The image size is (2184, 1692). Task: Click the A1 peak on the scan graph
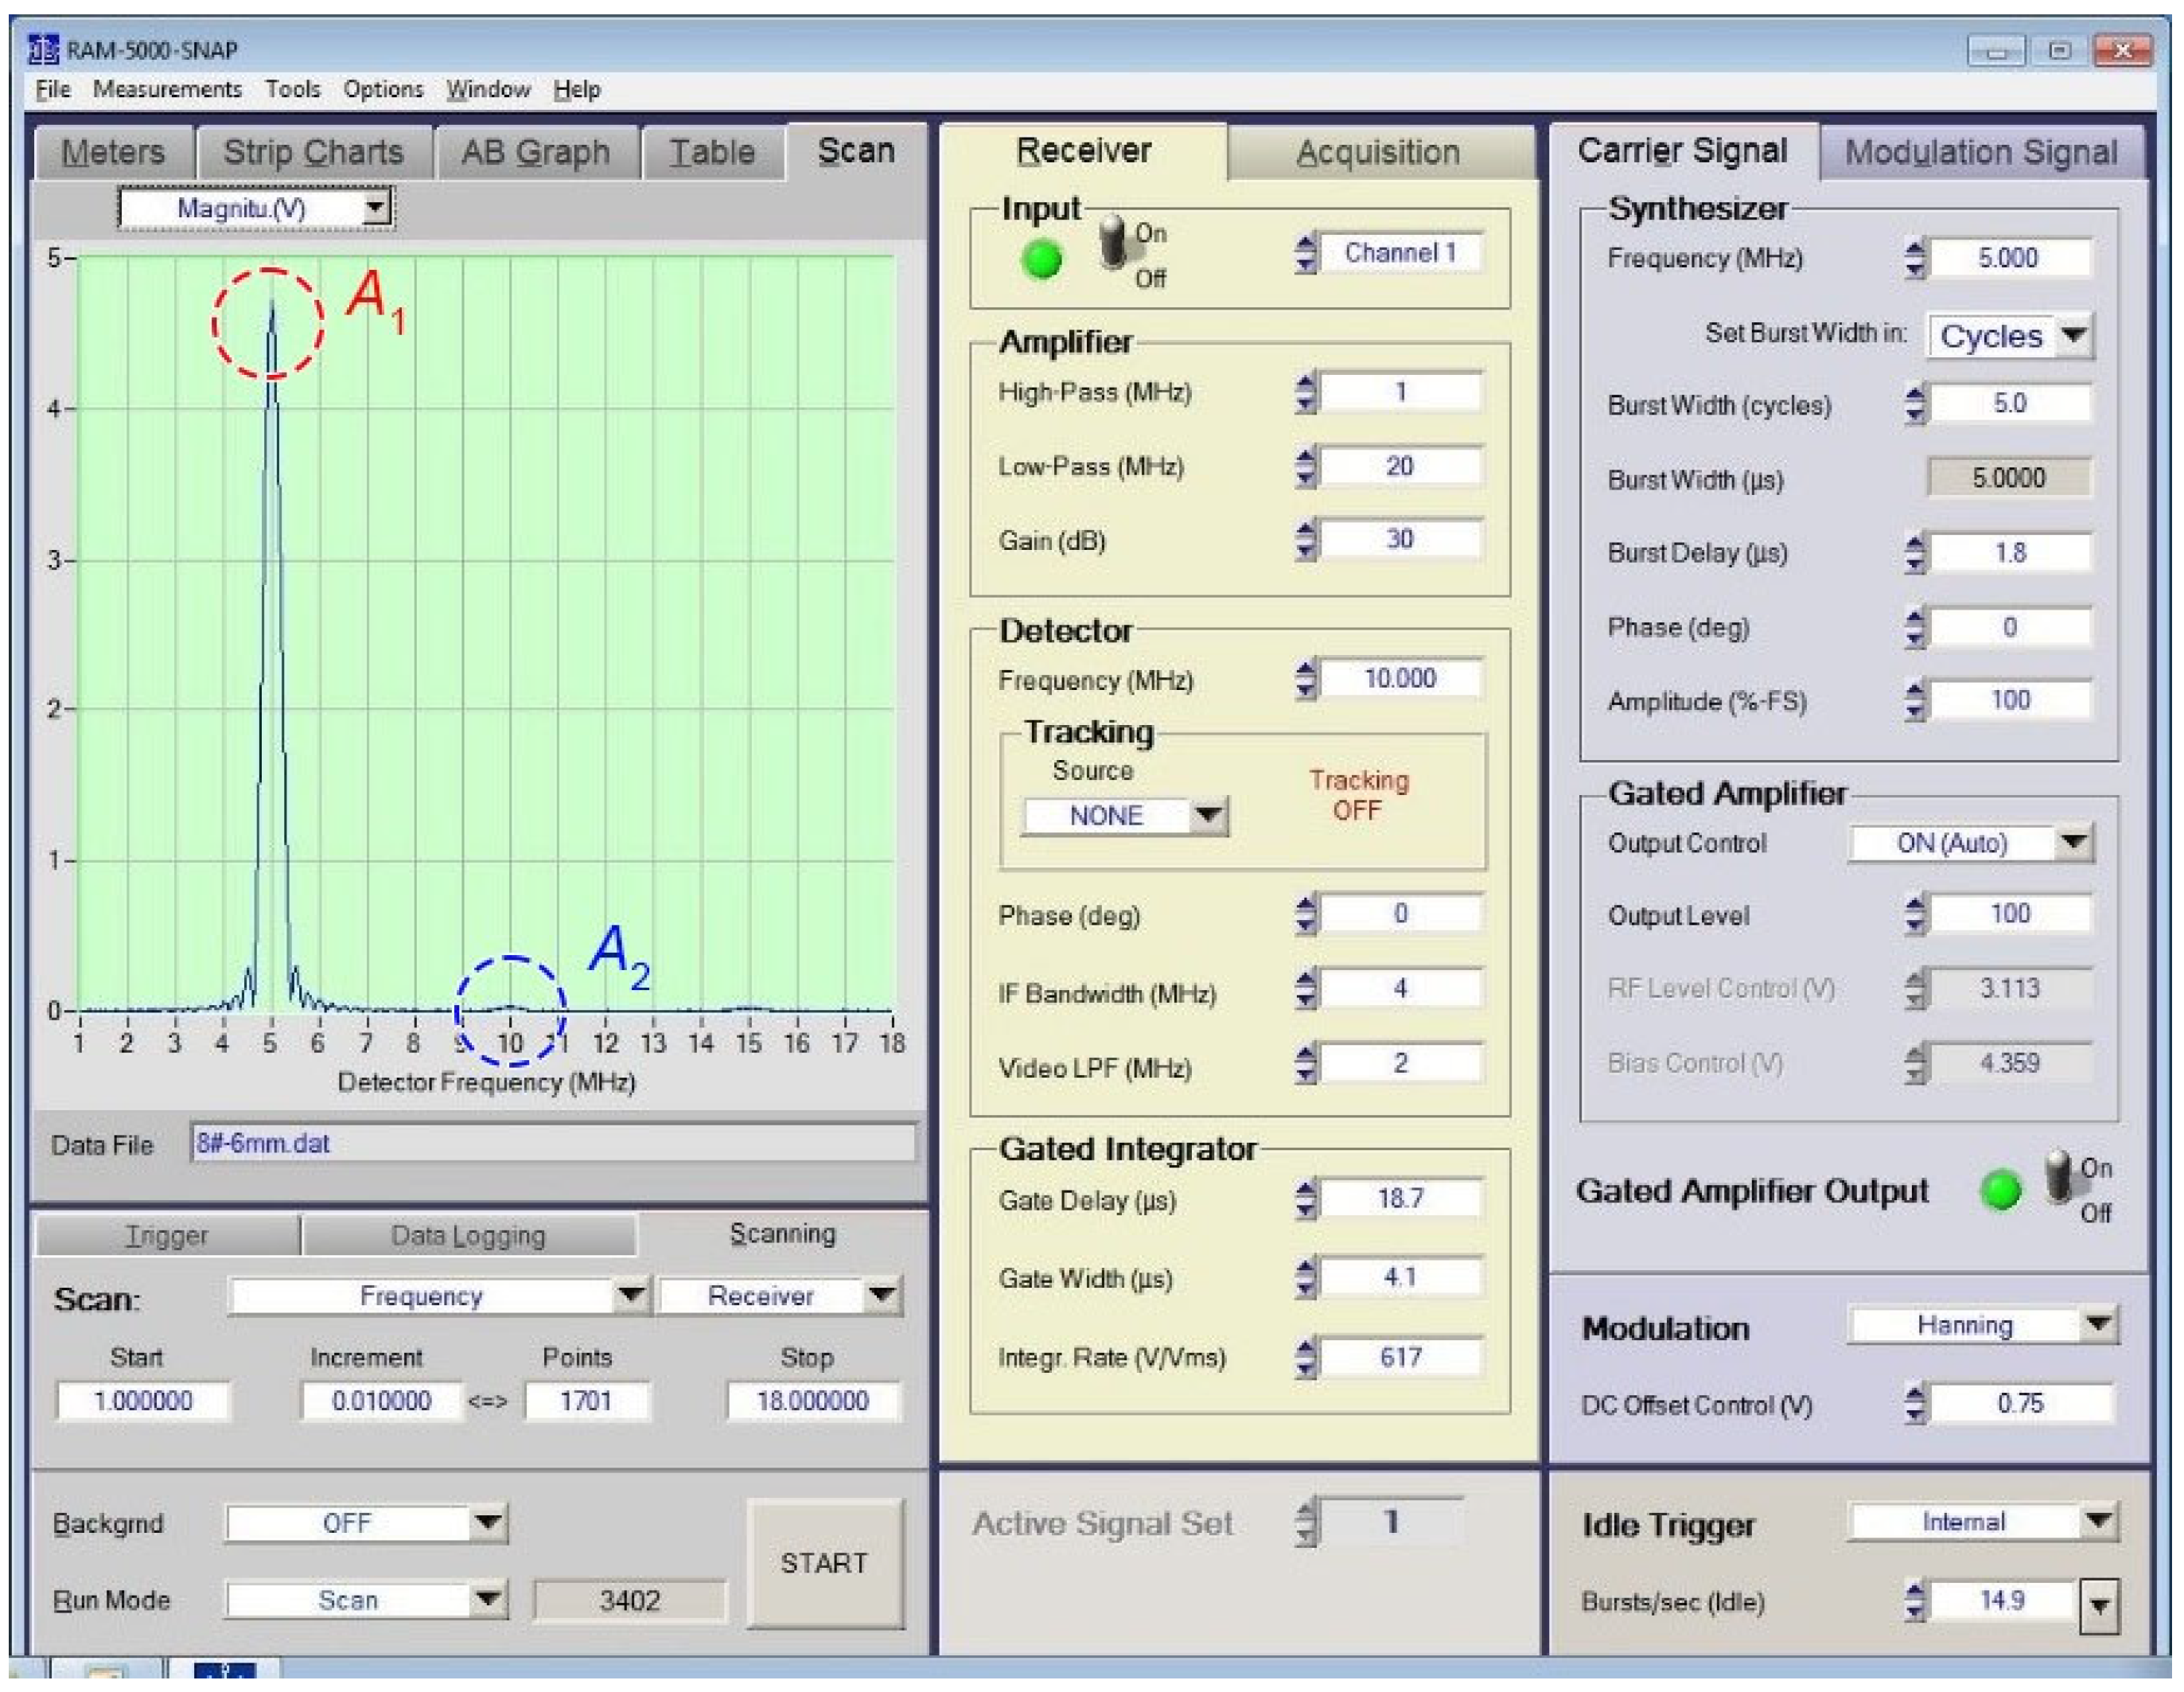click(x=271, y=310)
